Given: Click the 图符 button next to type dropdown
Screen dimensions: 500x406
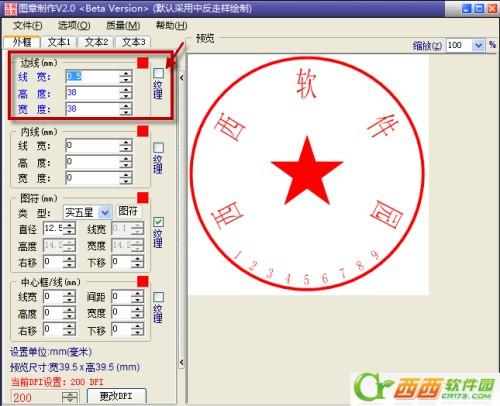Looking at the screenshot, I should [x=128, y=211].
